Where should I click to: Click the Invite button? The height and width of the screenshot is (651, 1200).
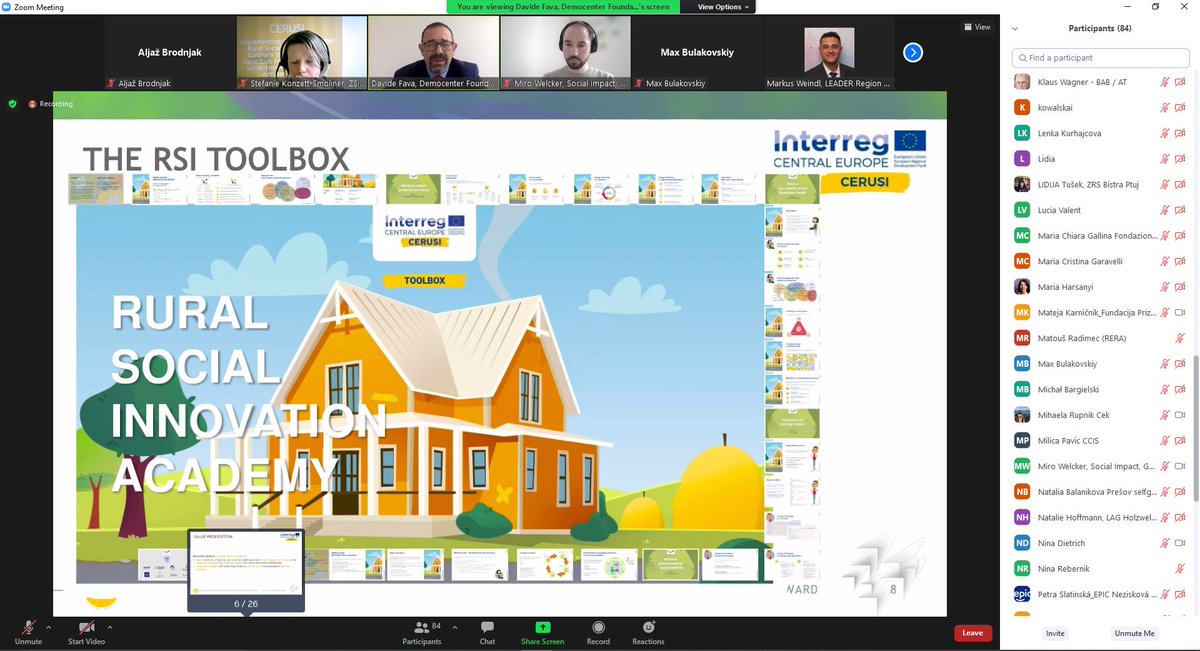(1055, 633)
